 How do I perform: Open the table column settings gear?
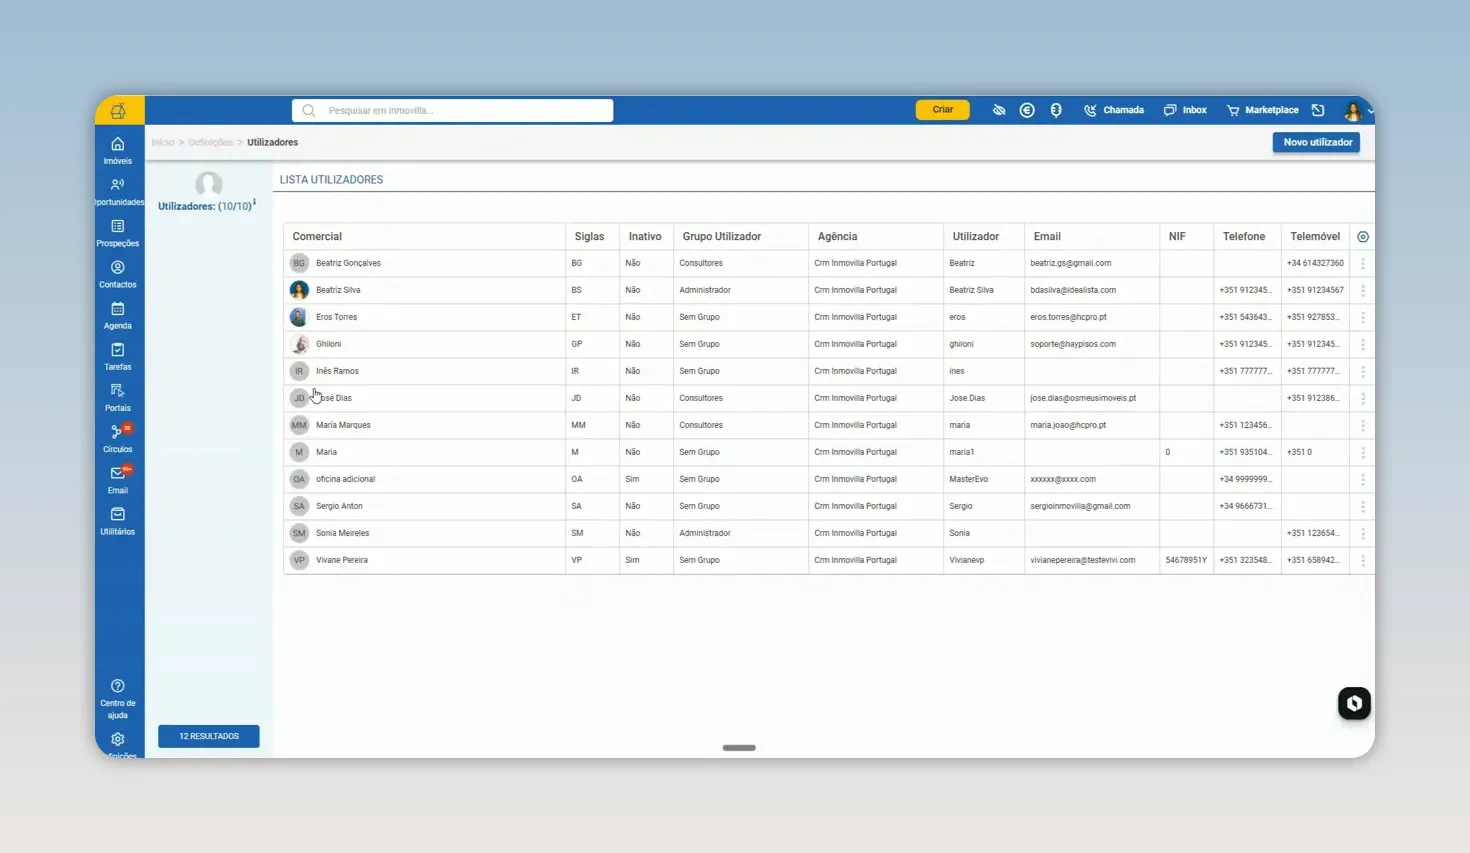(x=1363, y=237)
